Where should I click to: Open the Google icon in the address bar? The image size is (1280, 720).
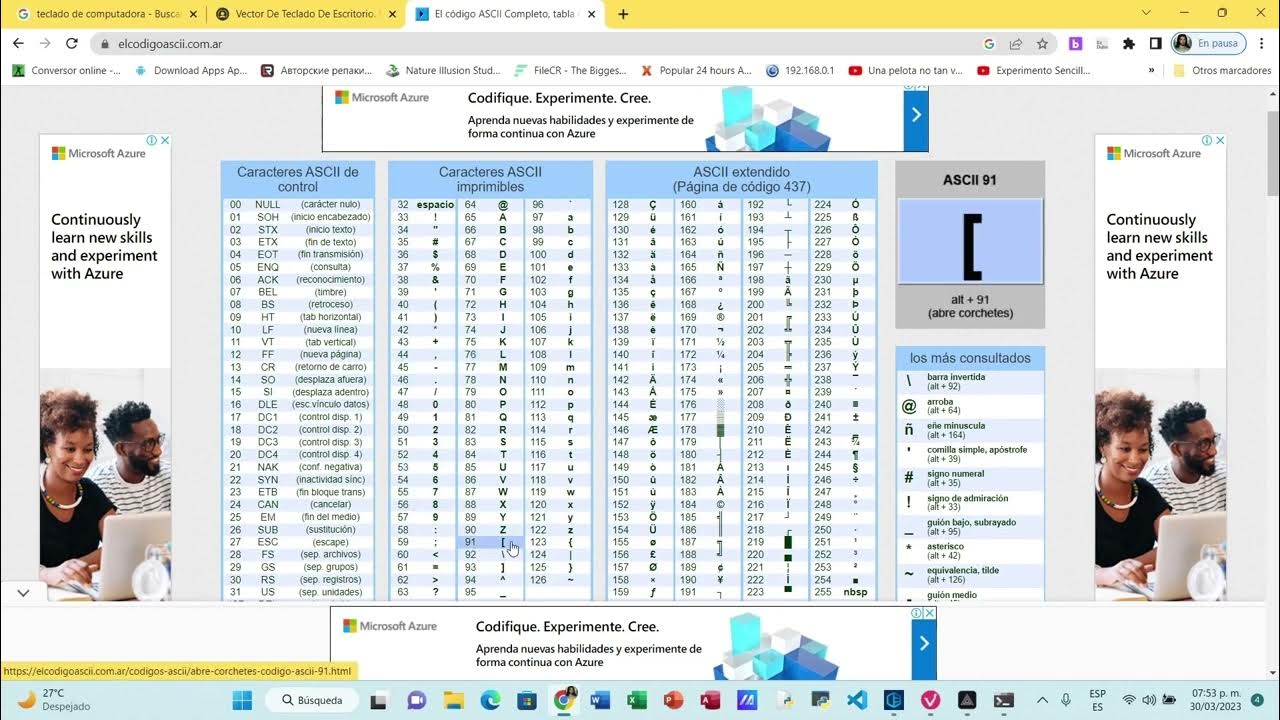(989, 44)
